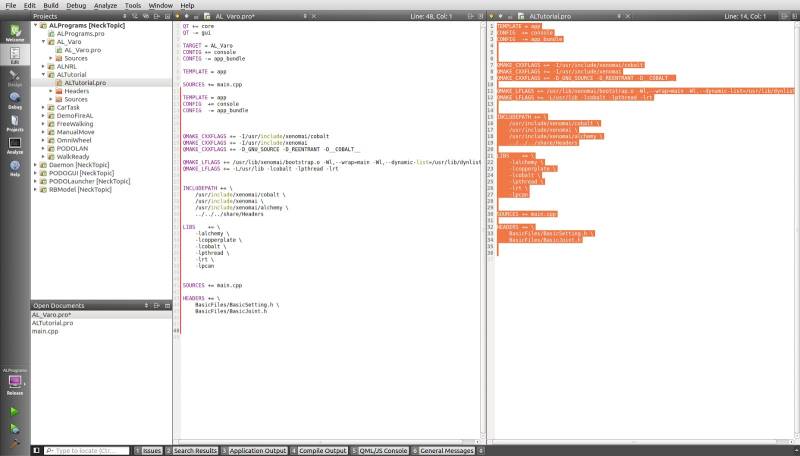Expand PODOGUI [NeckTopic] project
The image size is (800, 456).
click(x=35, y=173)
